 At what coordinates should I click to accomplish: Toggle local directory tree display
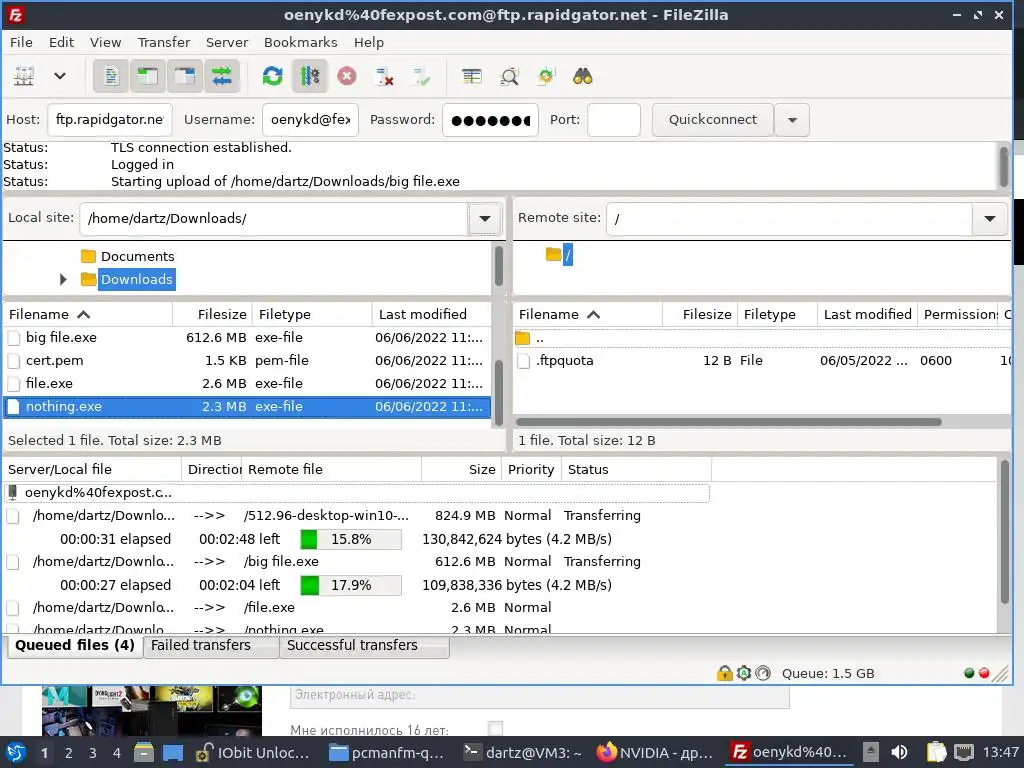[148, 76]
